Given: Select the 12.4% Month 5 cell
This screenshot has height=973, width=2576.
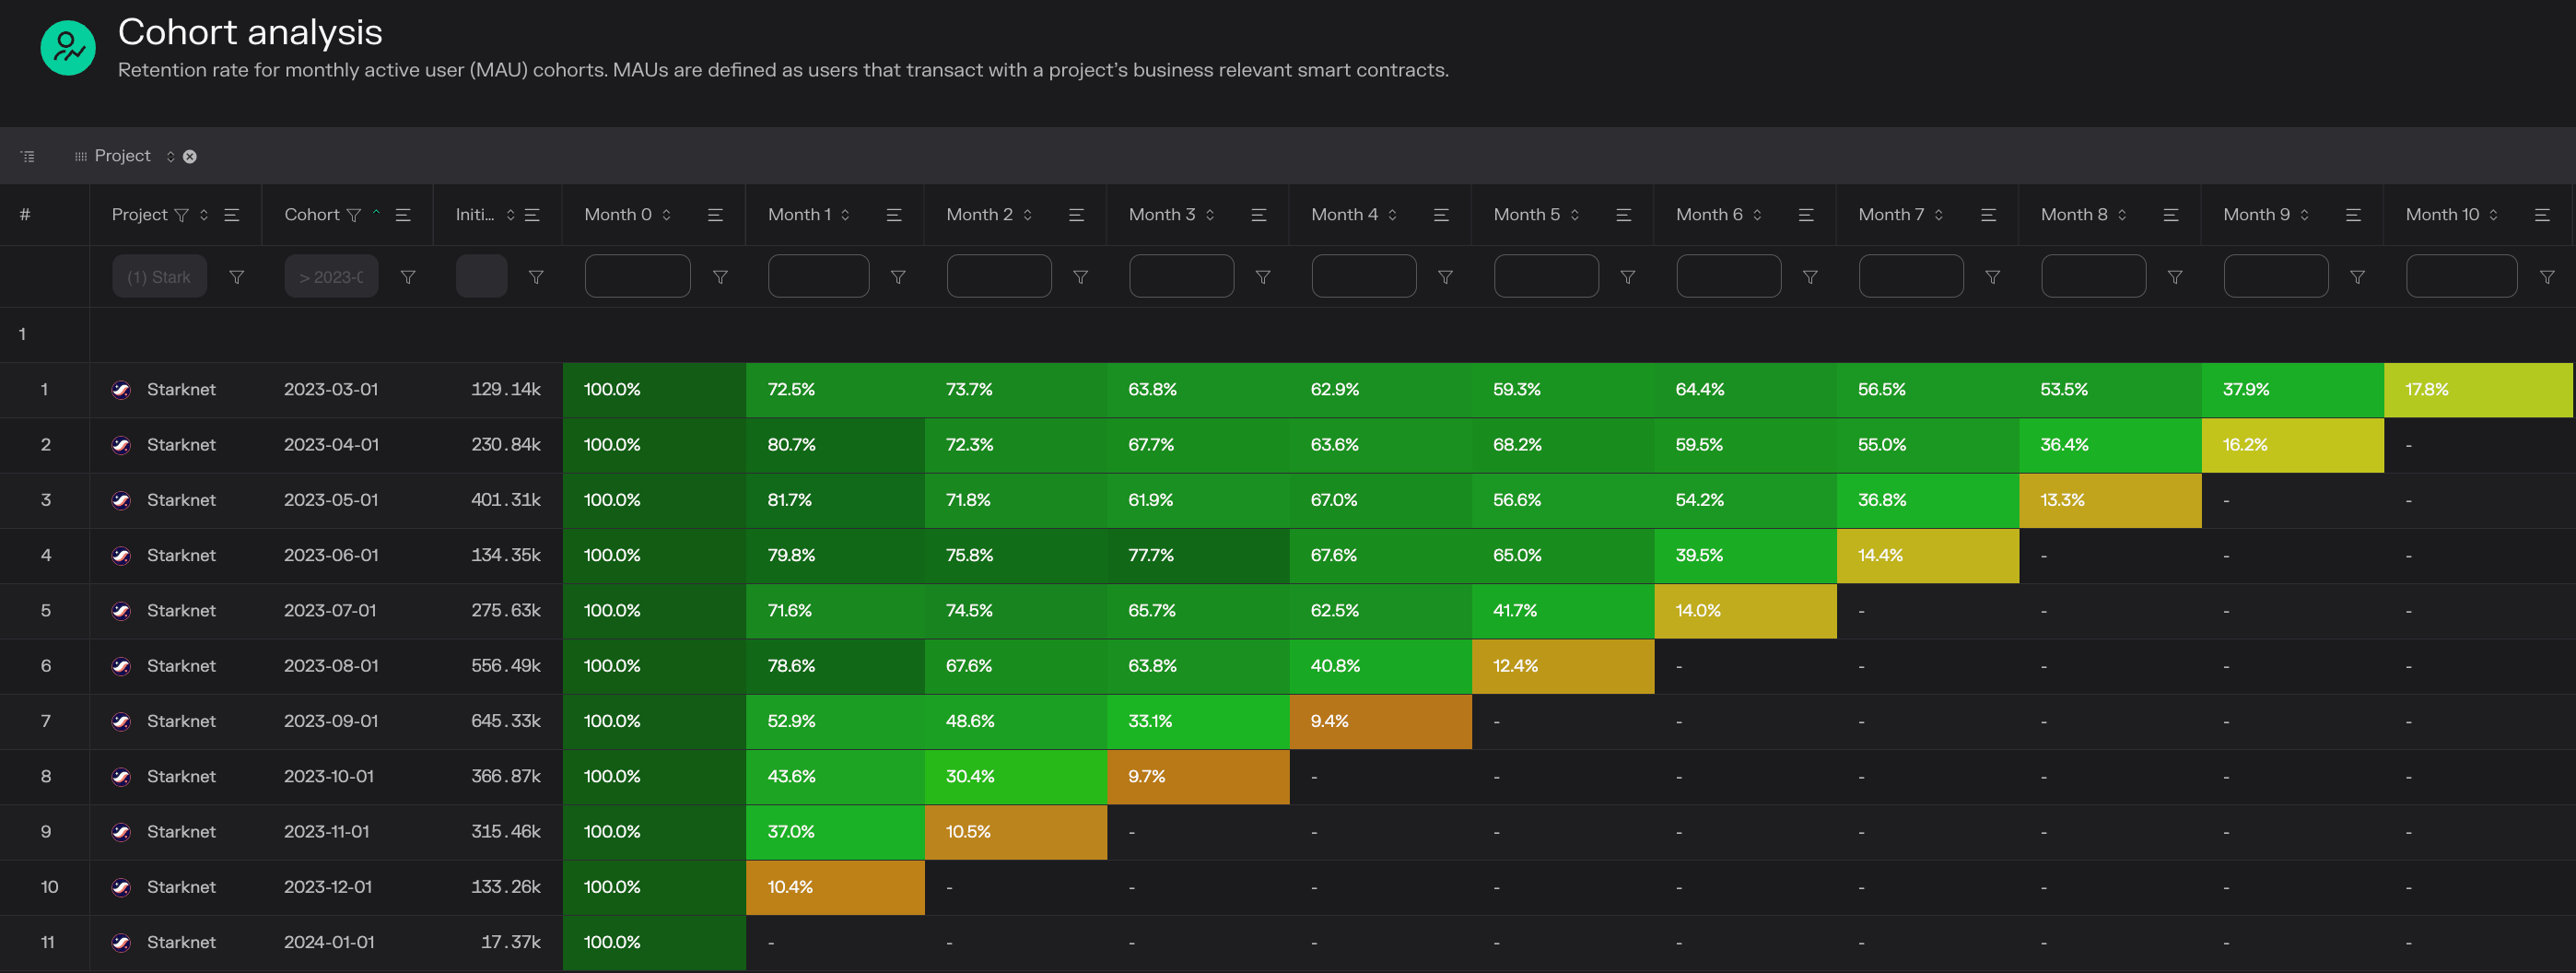Looking at the screenshot, I should (x=1563, y=666).
